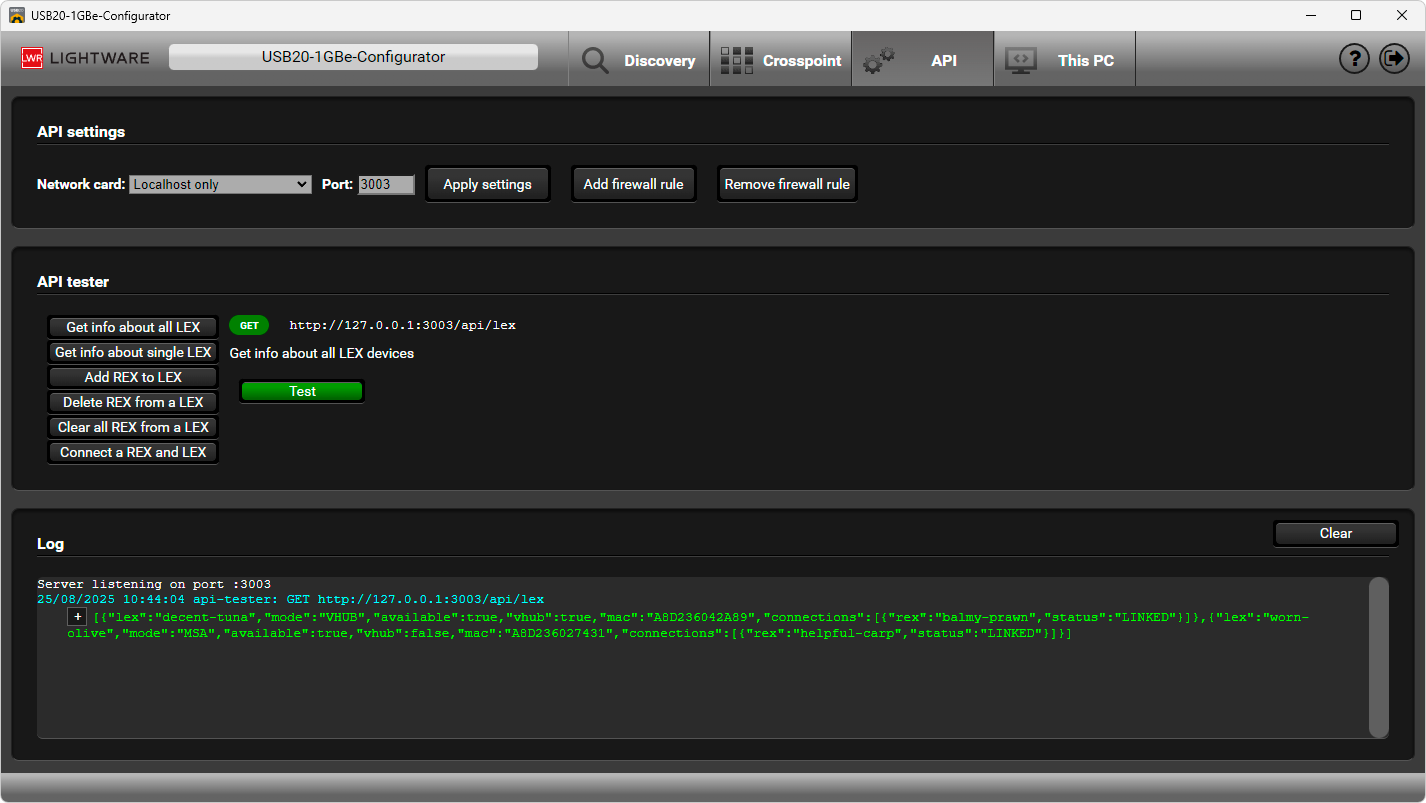Image resolution: width=1426 pixels, height=803 pixels.
Task: Click Add firewall rule
Action: (x=633, y=184)
